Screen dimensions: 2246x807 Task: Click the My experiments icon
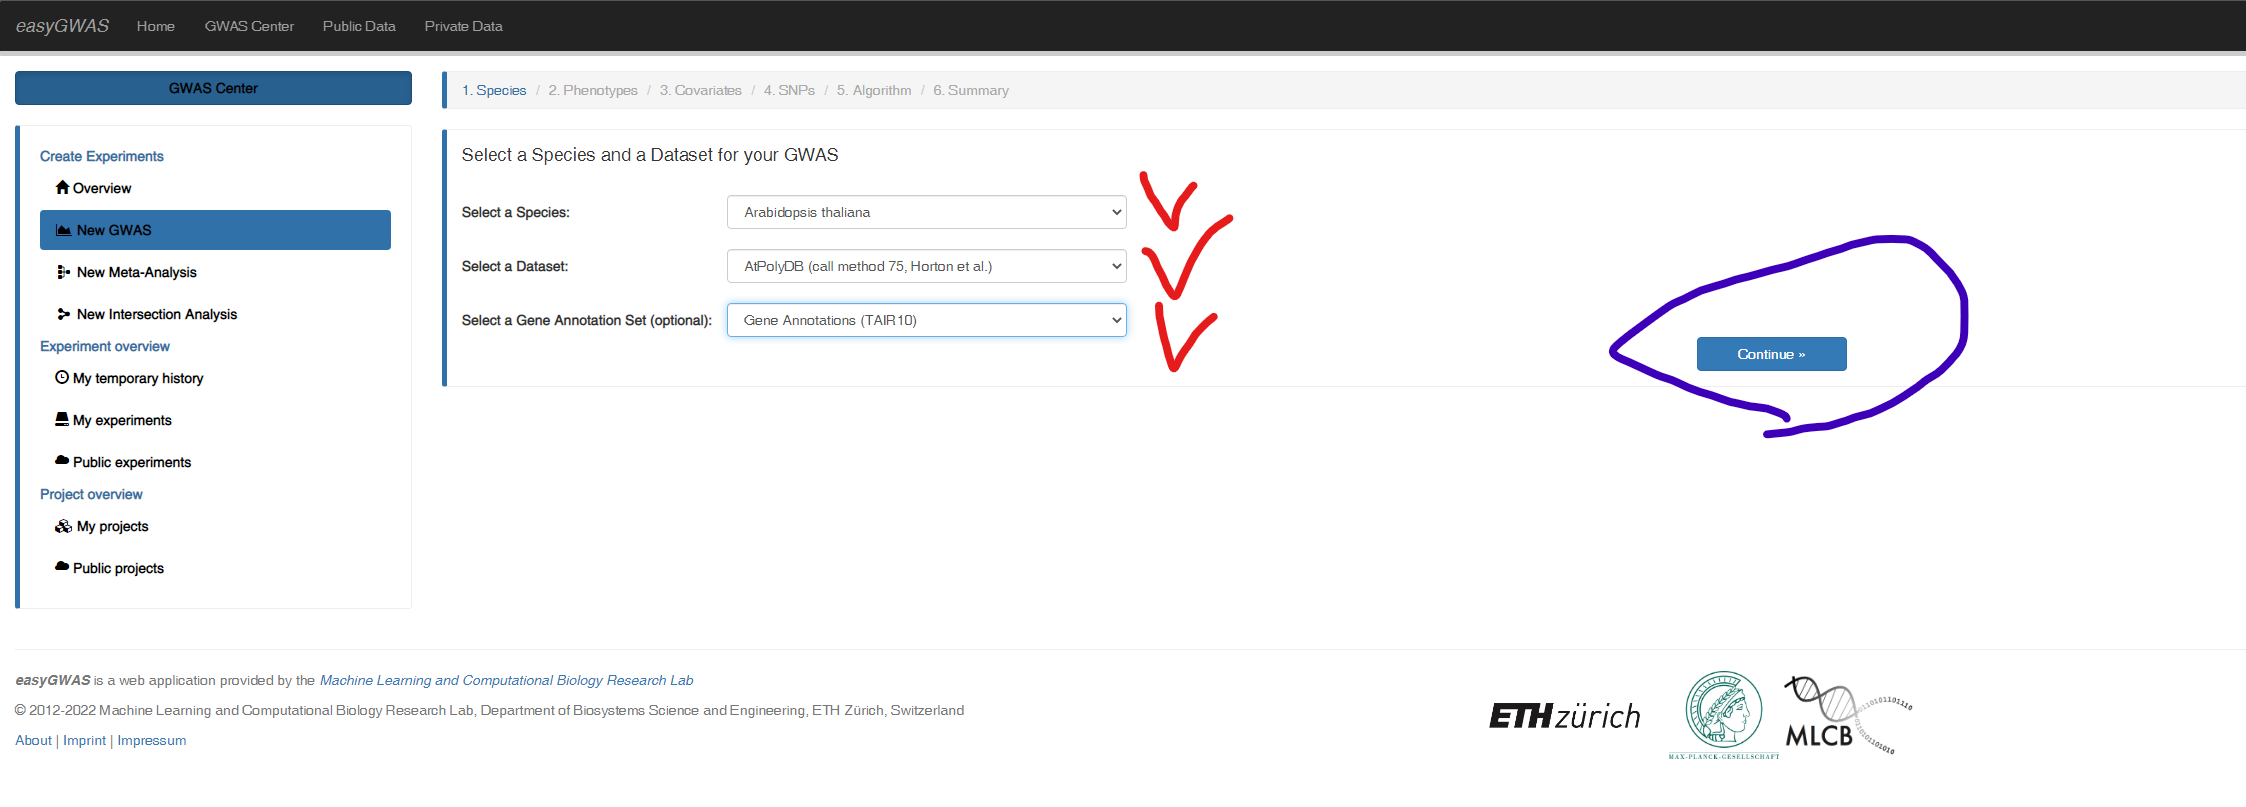(x=62, y=420)
